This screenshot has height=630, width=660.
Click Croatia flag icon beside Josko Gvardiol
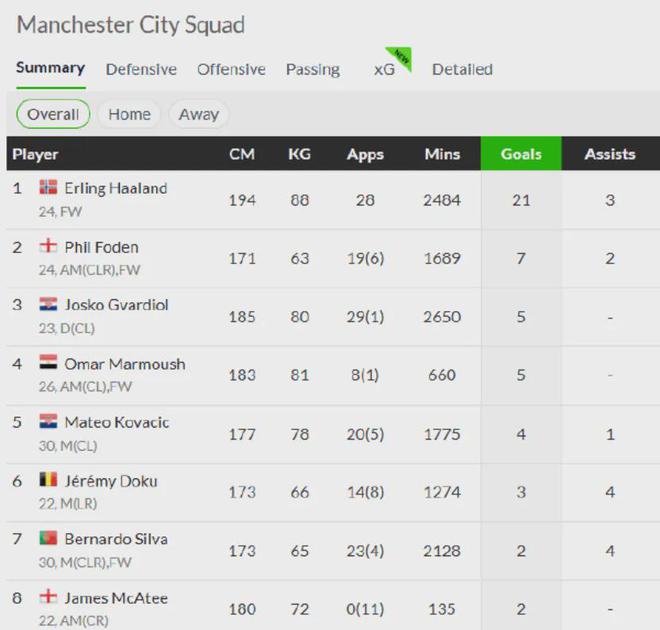[x=48, y=305]
